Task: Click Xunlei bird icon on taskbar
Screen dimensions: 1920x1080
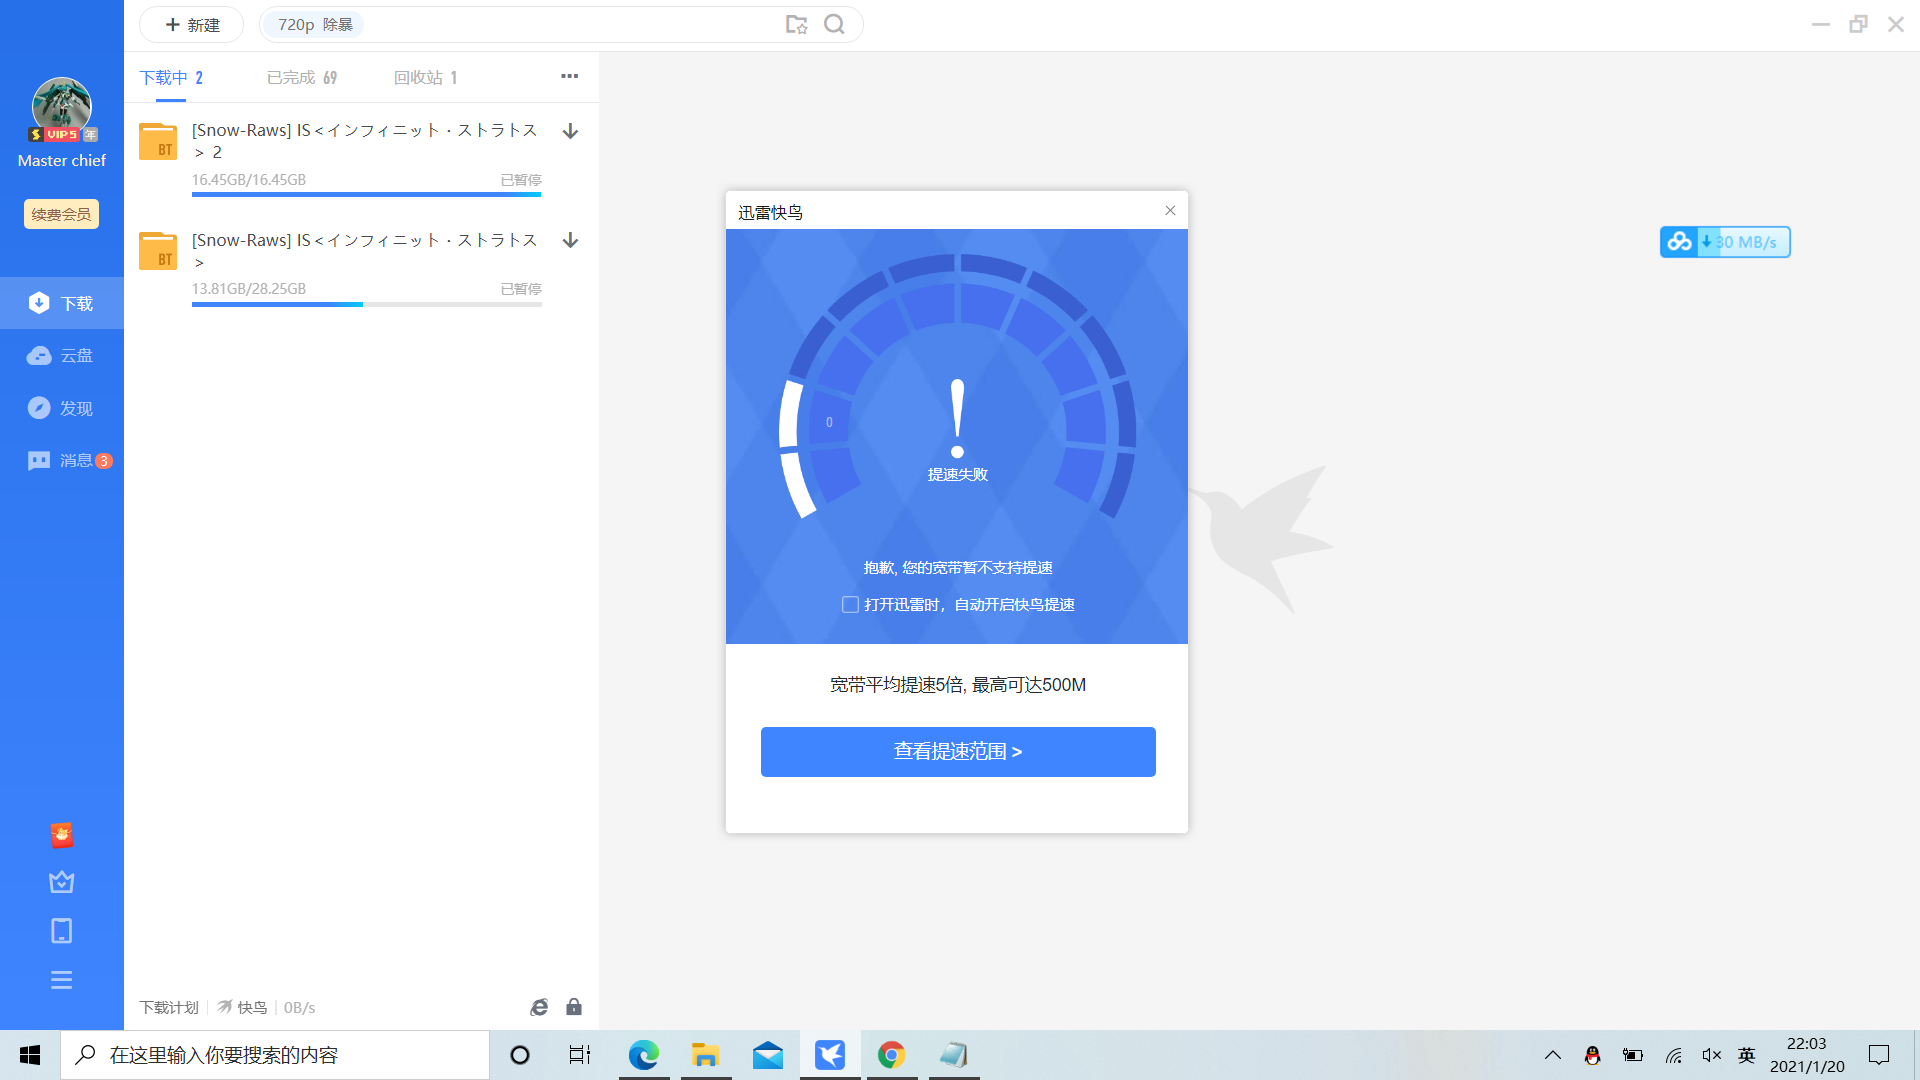Action: click(830, 1055)
